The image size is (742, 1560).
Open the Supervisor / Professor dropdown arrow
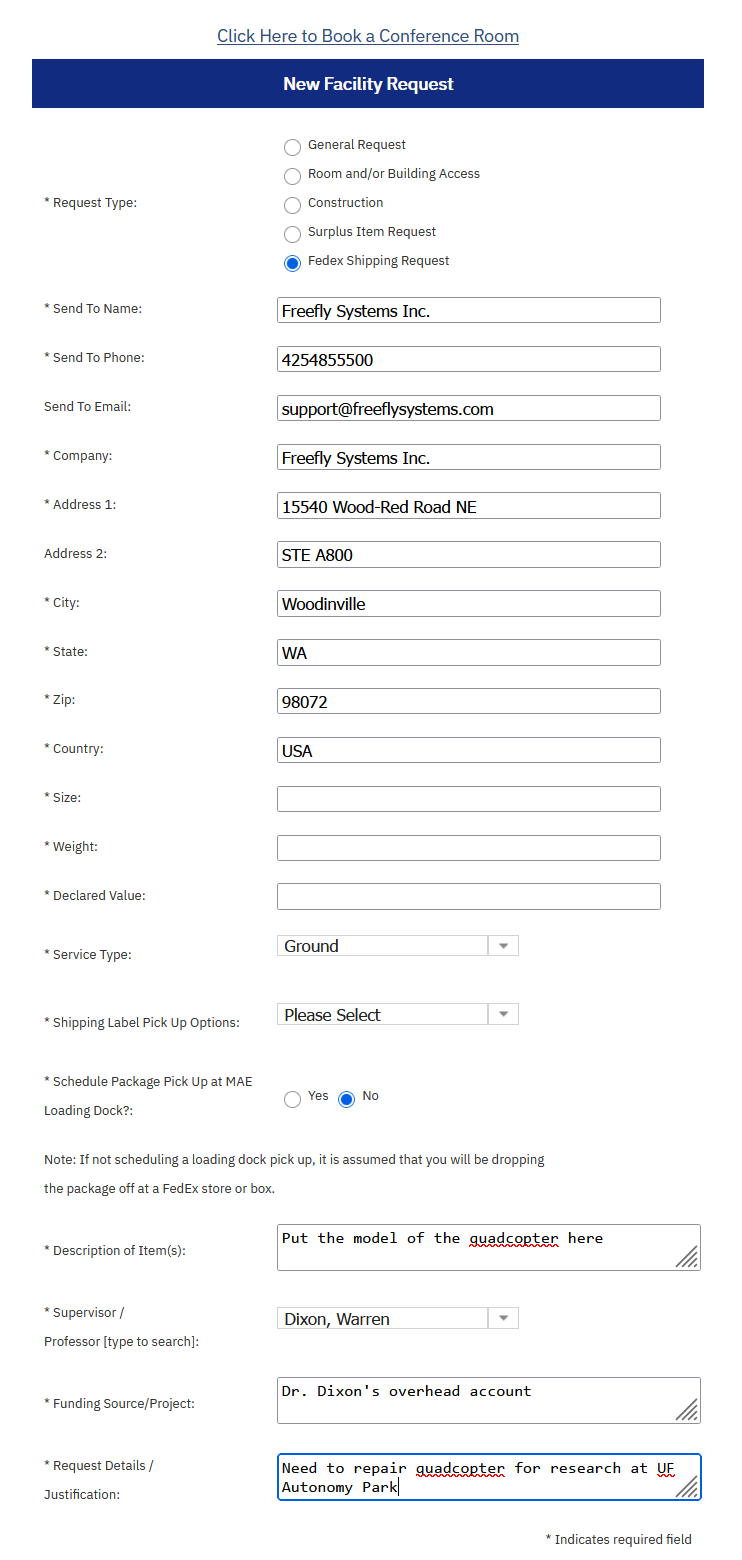tap(503, 1319)
